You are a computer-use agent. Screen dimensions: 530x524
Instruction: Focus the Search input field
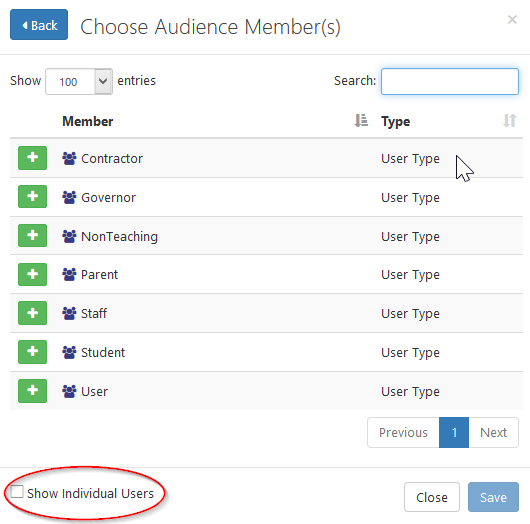pos(450,81)
